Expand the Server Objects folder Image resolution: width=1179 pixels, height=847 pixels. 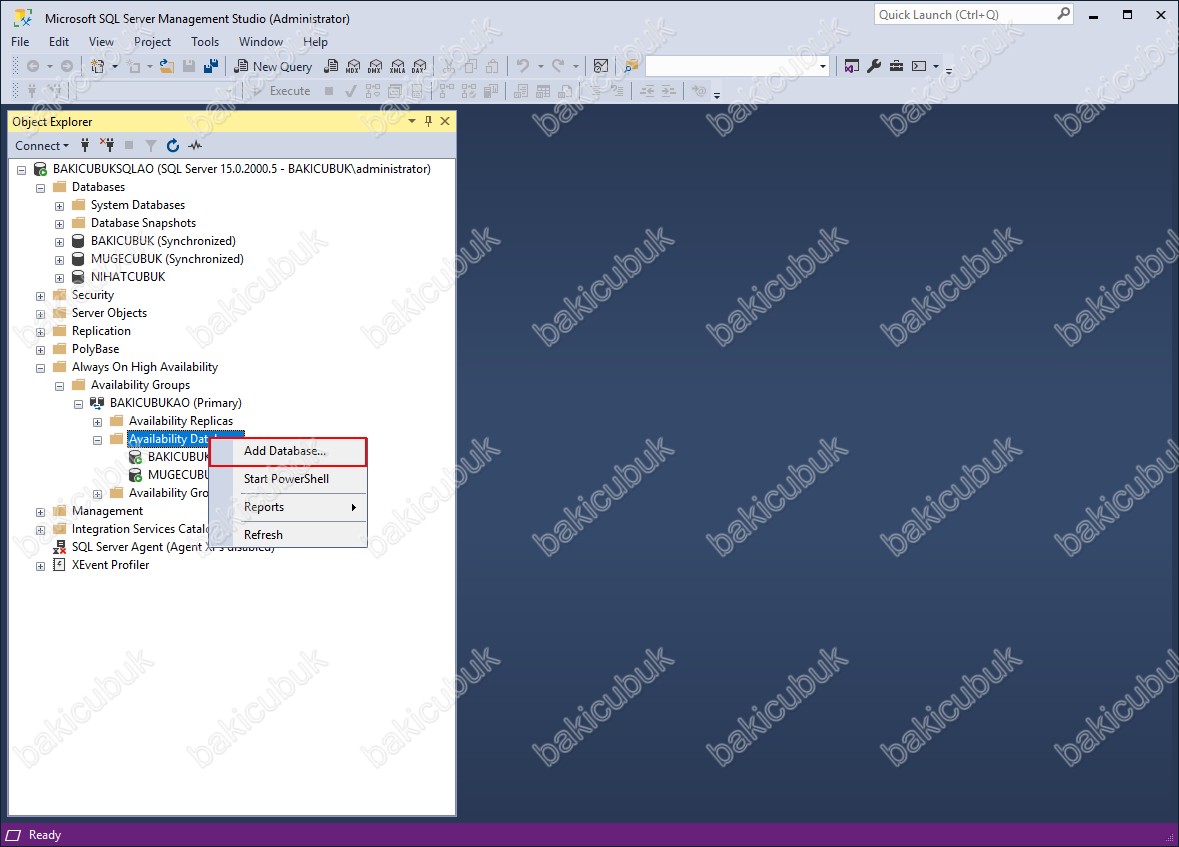41,314
